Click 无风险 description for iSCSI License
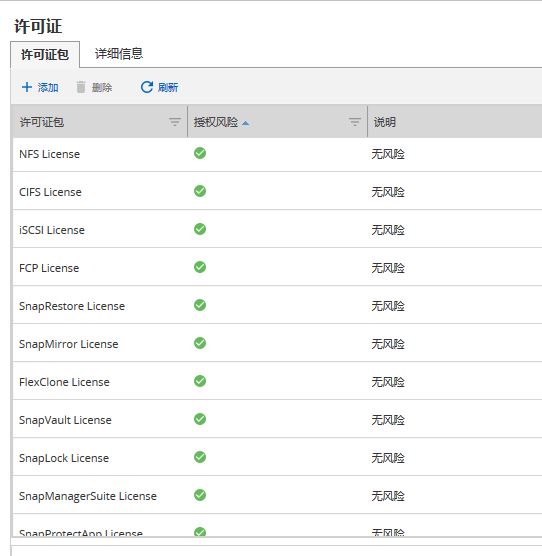This screenshot has height=556, width=542. point(388,230)
